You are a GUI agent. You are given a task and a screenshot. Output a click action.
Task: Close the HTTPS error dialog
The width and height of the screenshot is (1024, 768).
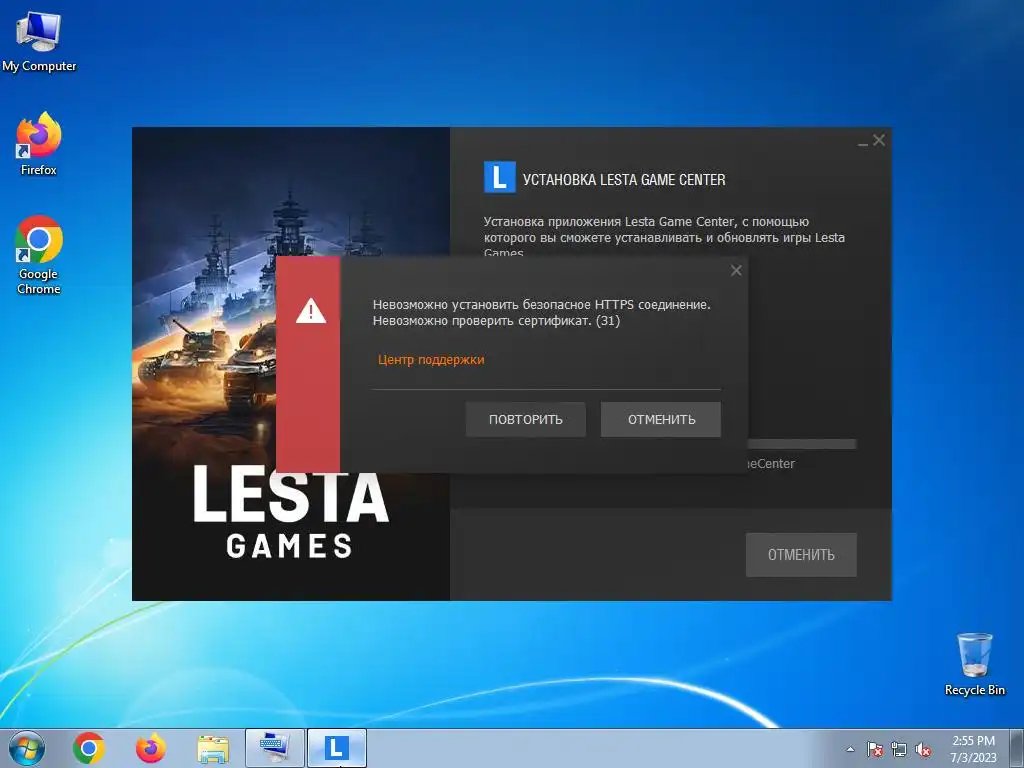pos(736,270)
